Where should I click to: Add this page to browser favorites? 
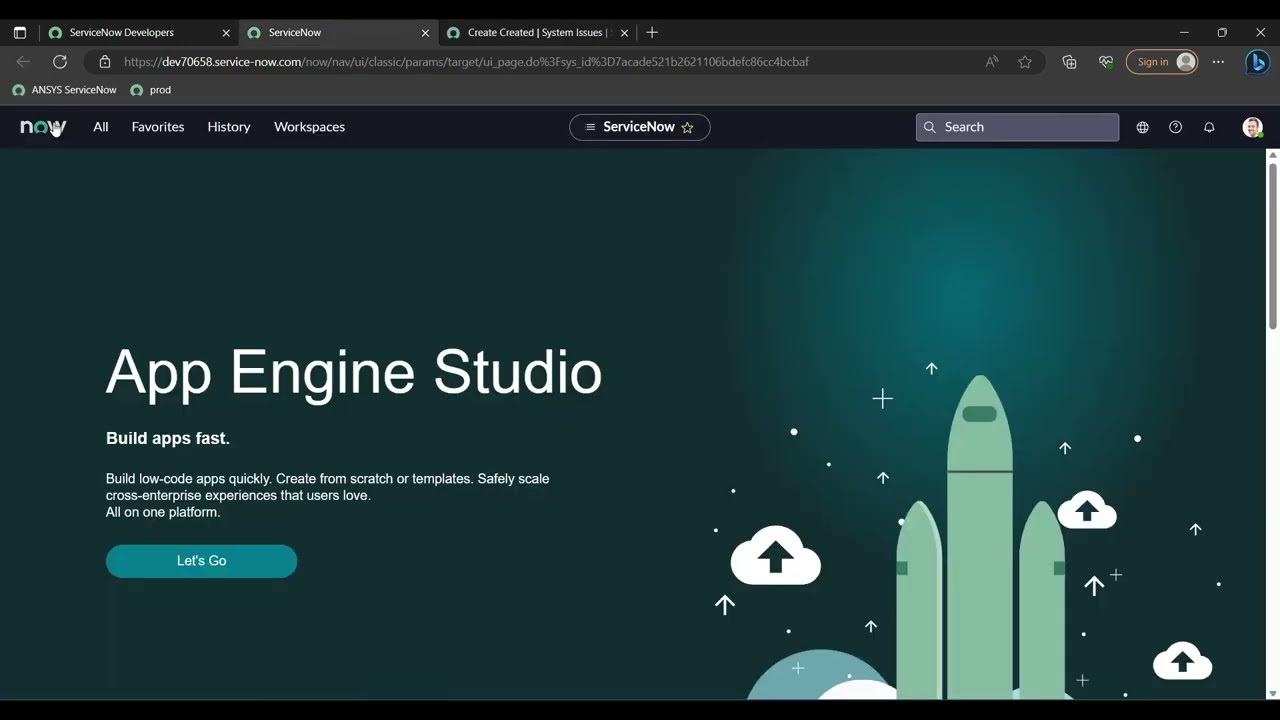pos(1025,62)
